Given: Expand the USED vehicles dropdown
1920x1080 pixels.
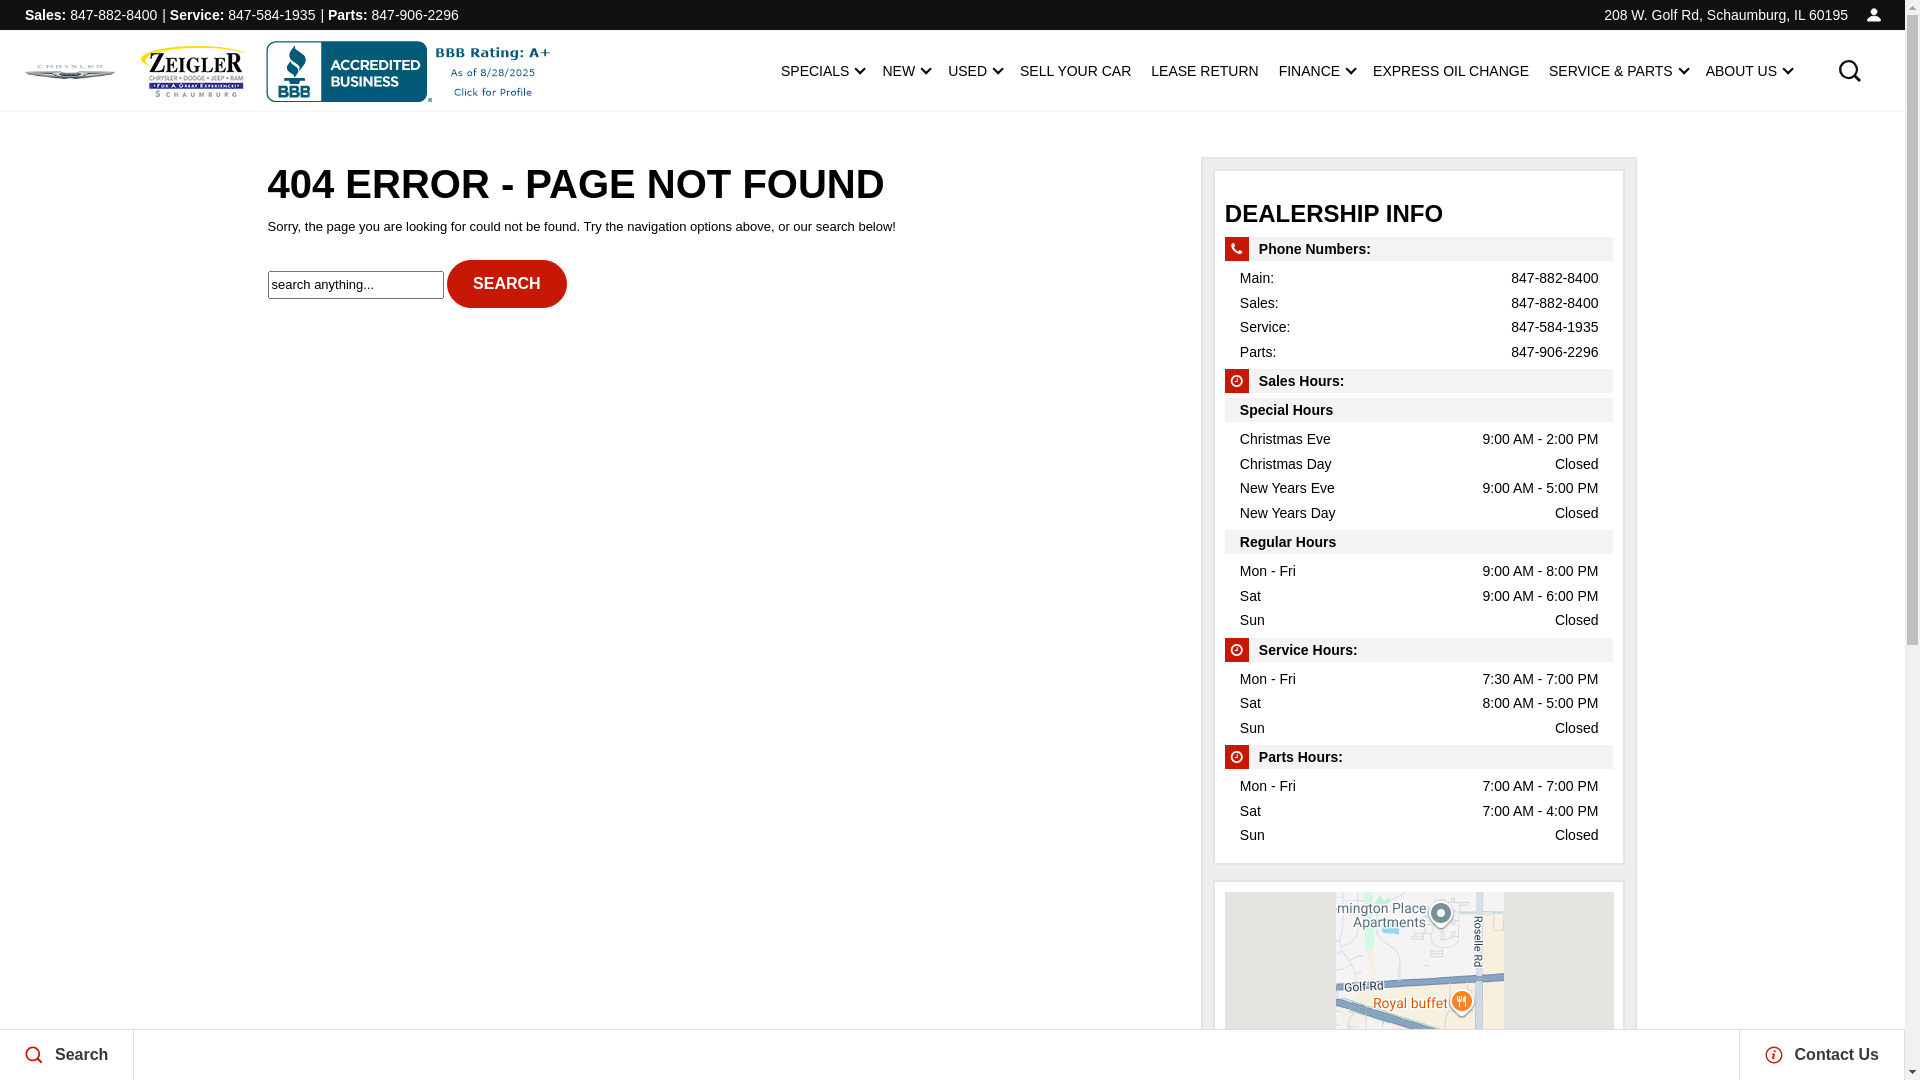Looking at the screenshot, I should (975, 71).
